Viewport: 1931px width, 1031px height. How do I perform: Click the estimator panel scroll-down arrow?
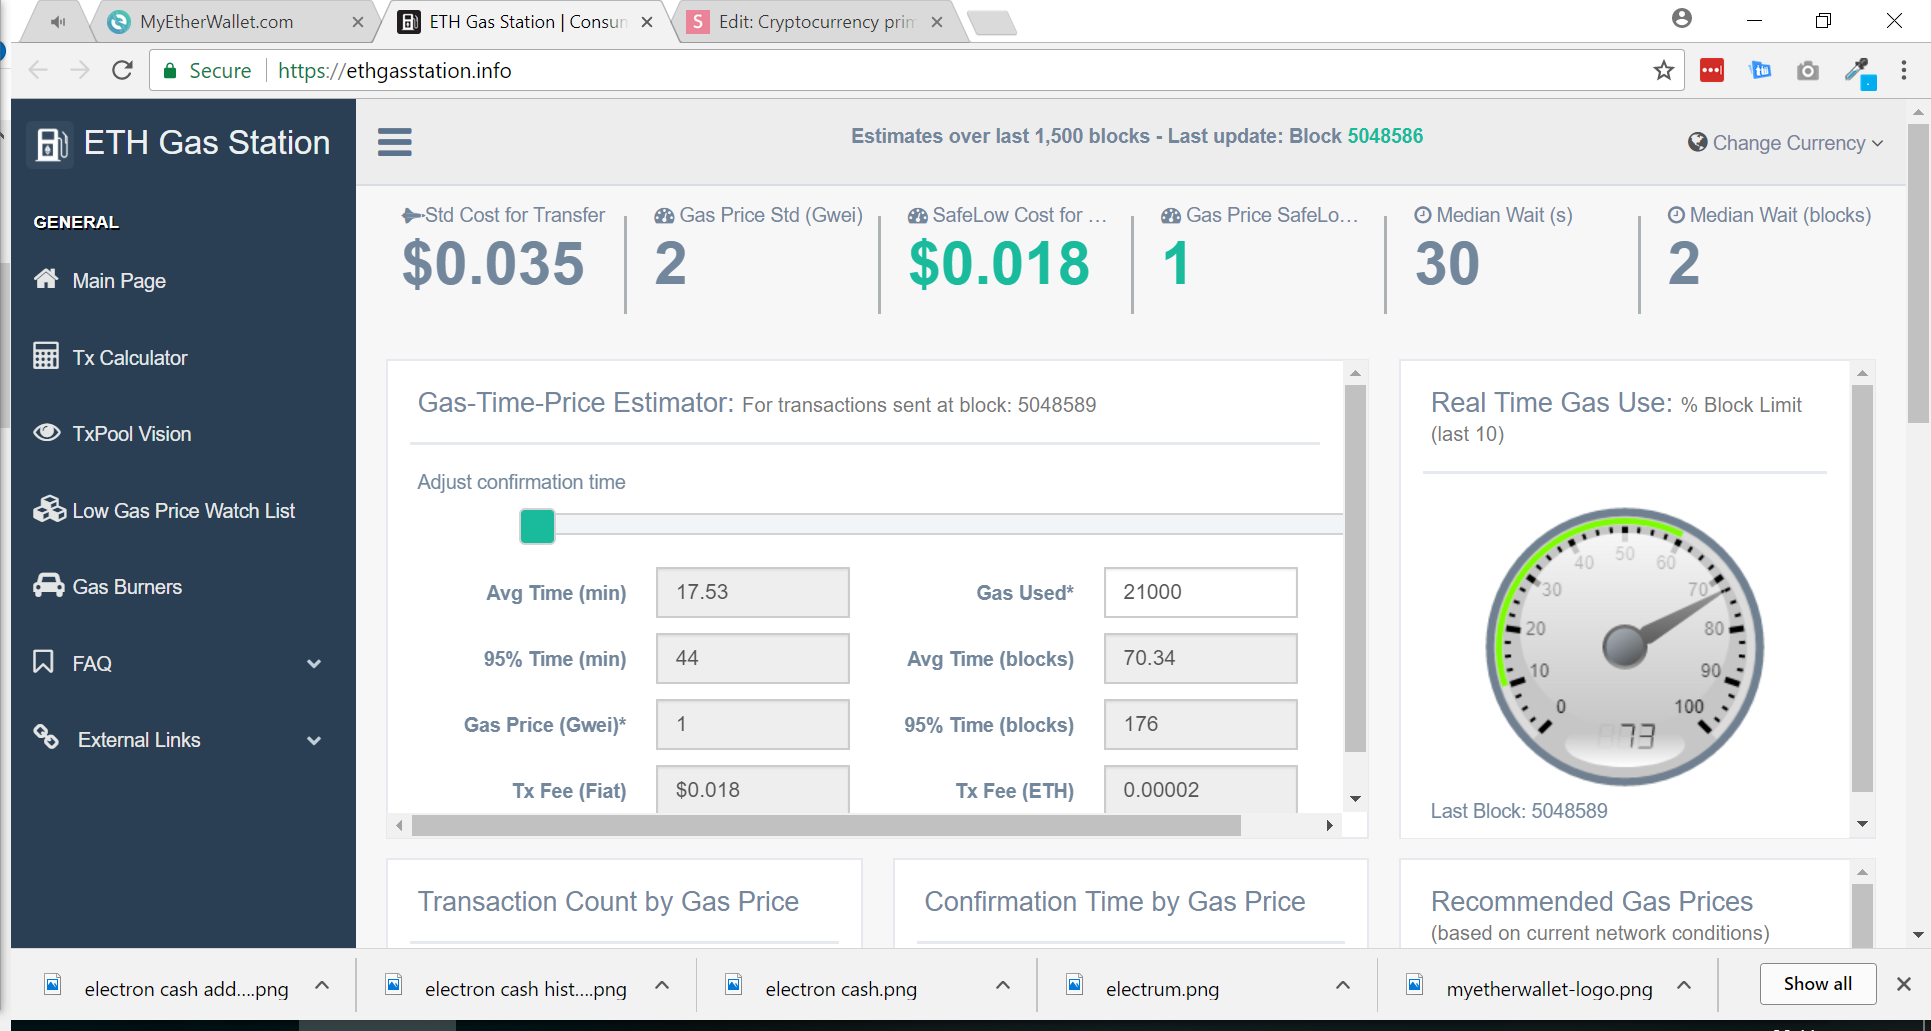(x=1355, y=799)
